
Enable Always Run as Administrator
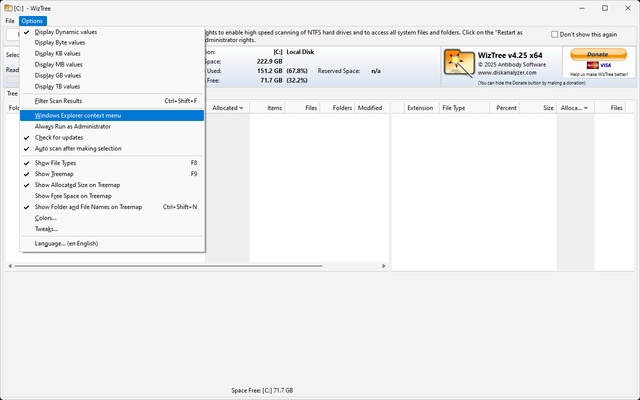(112, 127)
